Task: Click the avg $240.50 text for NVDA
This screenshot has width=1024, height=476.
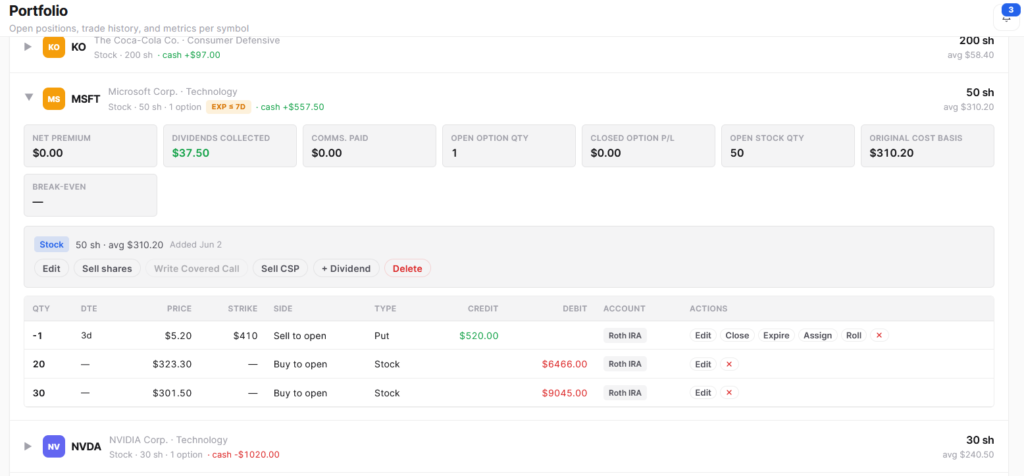Action: coord(968,454)
